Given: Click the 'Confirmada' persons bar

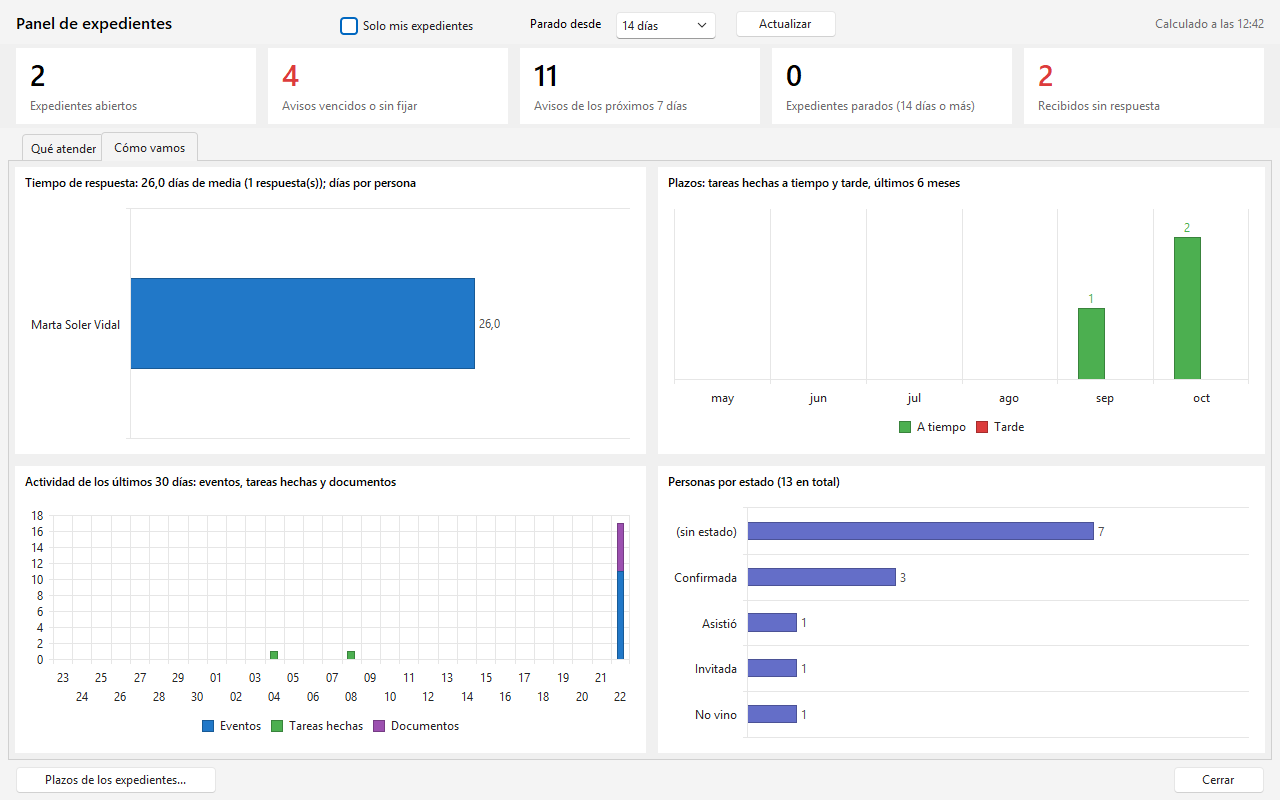Looking at the screenshot, I should point(821,577).
